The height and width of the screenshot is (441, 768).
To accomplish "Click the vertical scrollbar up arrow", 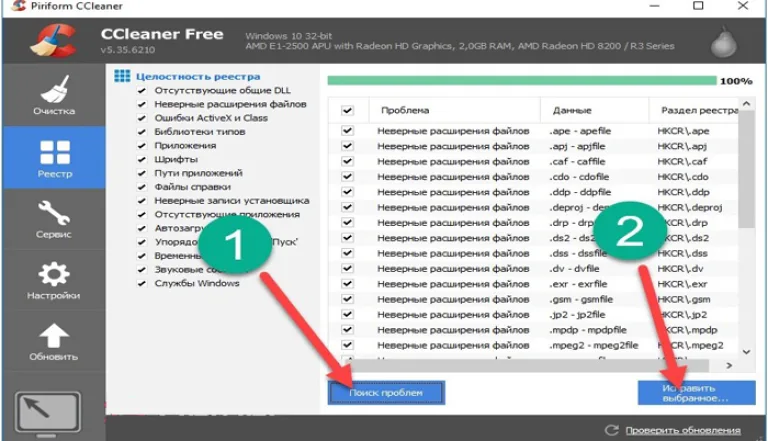I will click(x=746, y=103).
